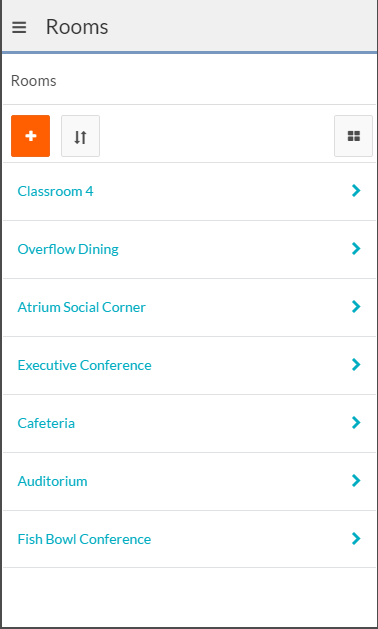Click the Rooms breadcrumb label
This screenshot has height=629, width=378.
pyautogui.click(x=34, y=81)
